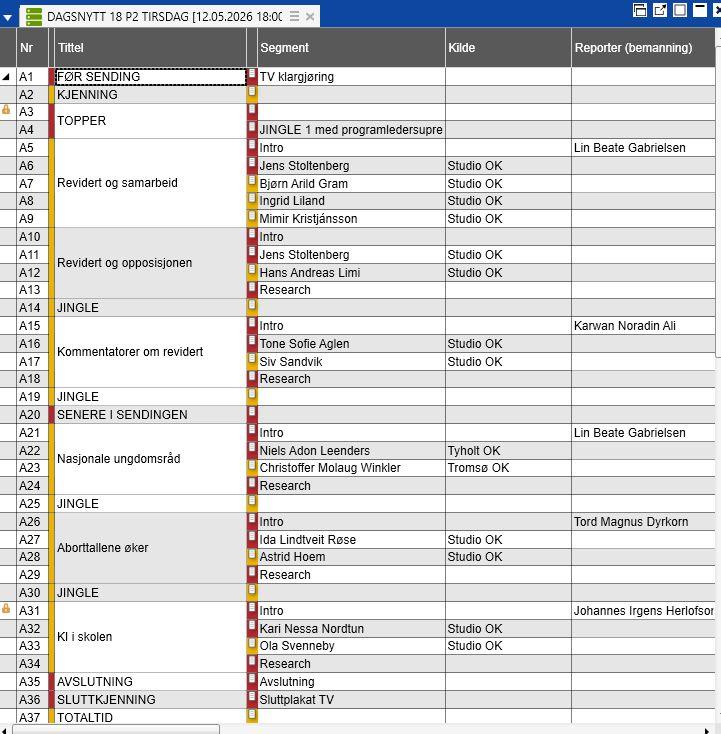Viewport: 721px width, 734px height.
Task: Select row number A25
Action: (30, 504)
